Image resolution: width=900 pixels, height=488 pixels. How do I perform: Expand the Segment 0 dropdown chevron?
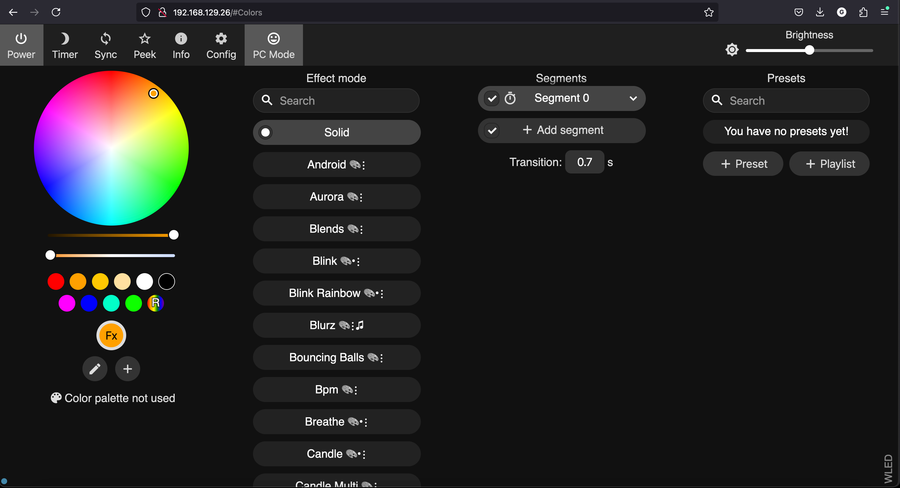coord(633,99)
